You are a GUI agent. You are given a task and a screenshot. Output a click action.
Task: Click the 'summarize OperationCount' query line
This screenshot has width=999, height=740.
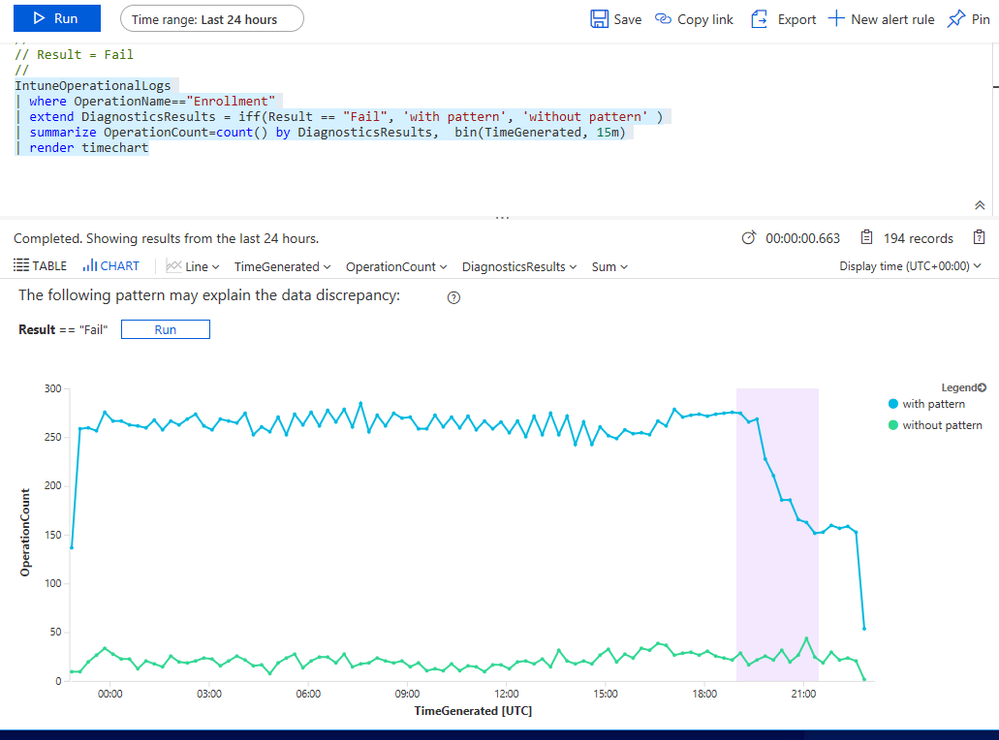click(327, 132)
